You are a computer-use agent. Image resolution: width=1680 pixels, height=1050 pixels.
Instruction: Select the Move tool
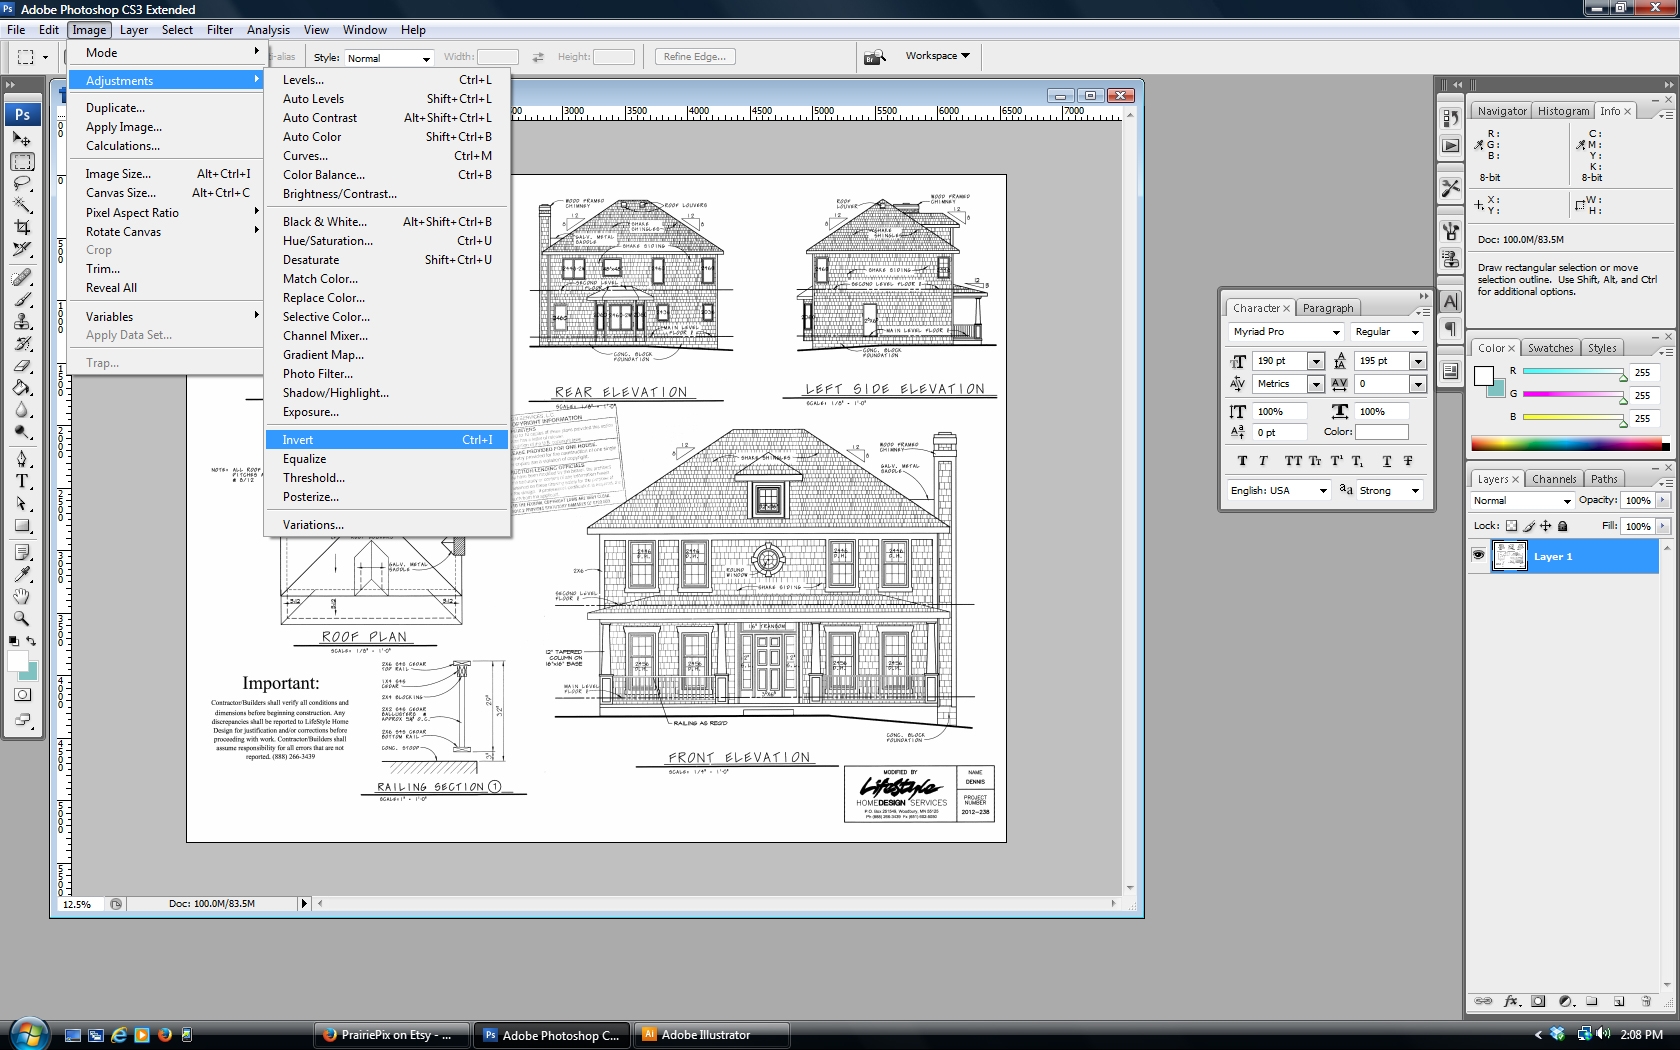click(22, 139)
